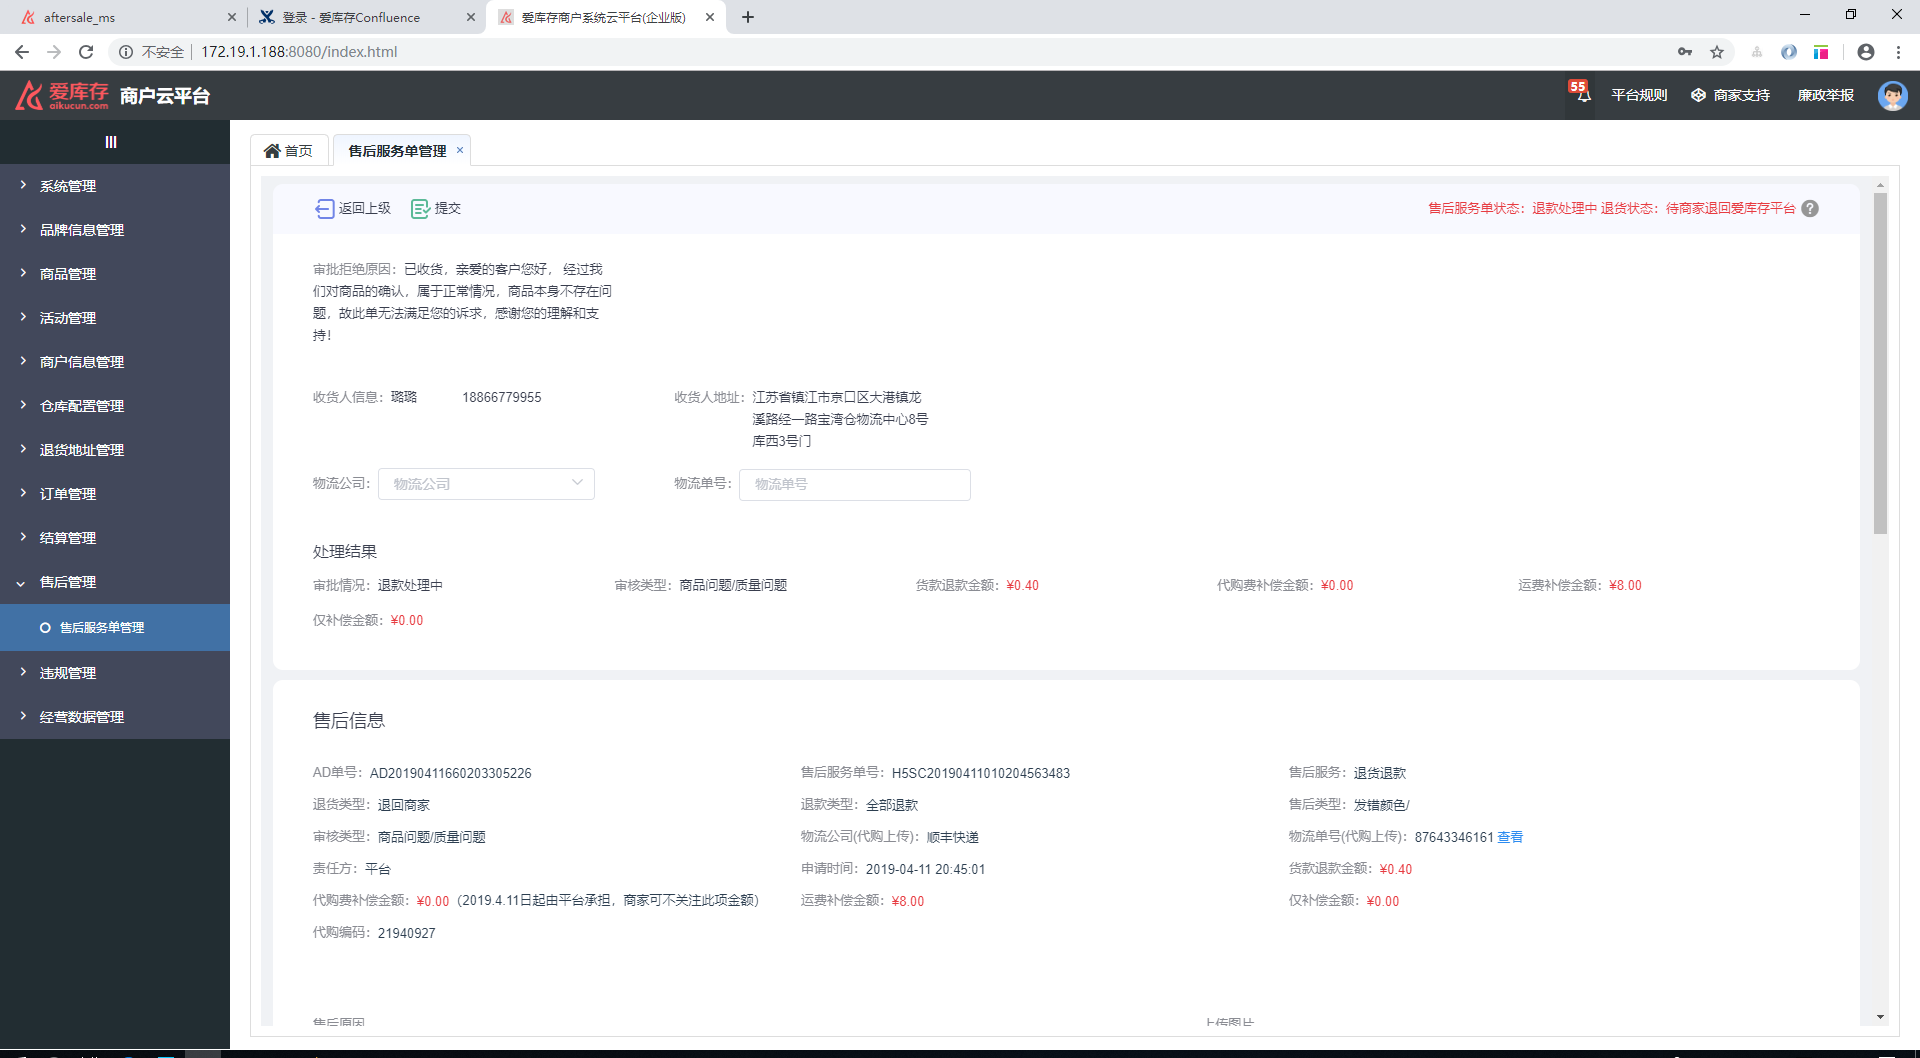This screenshot has width=1920, height=1058.
Task: Click browser back arrow
Action: click(x=21, y=52)
